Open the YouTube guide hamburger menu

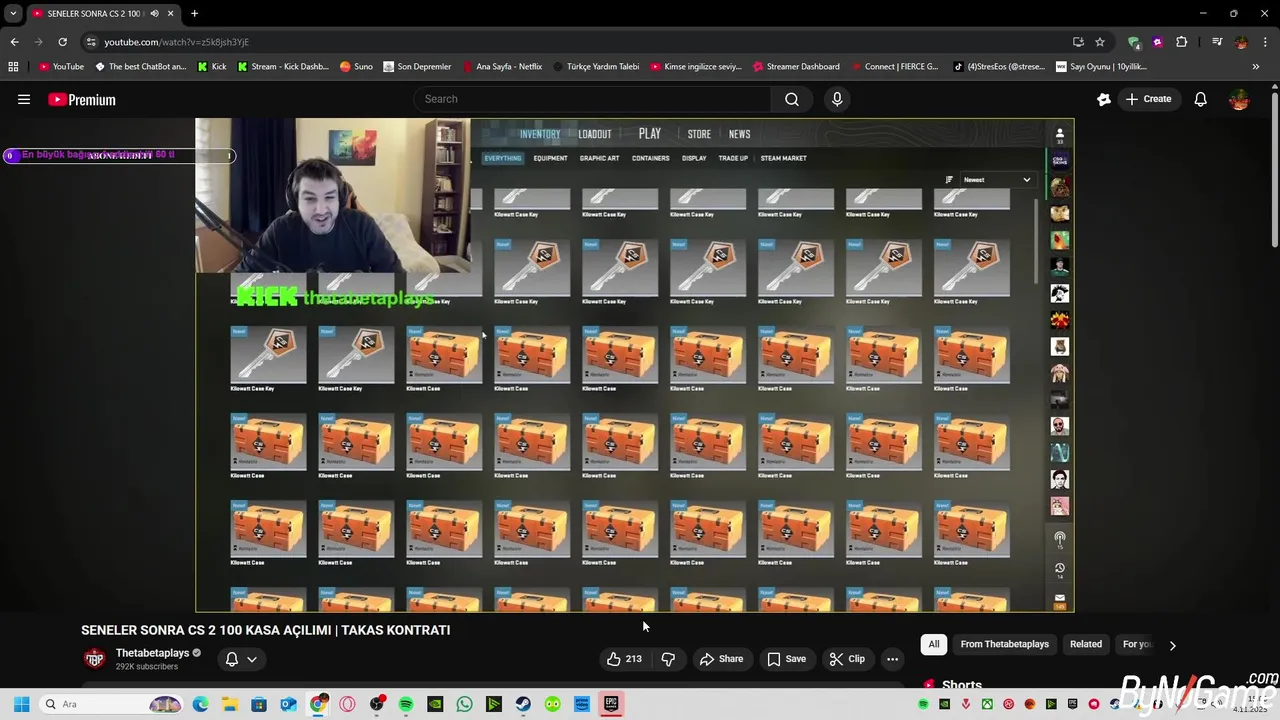[x=24, y=99]
